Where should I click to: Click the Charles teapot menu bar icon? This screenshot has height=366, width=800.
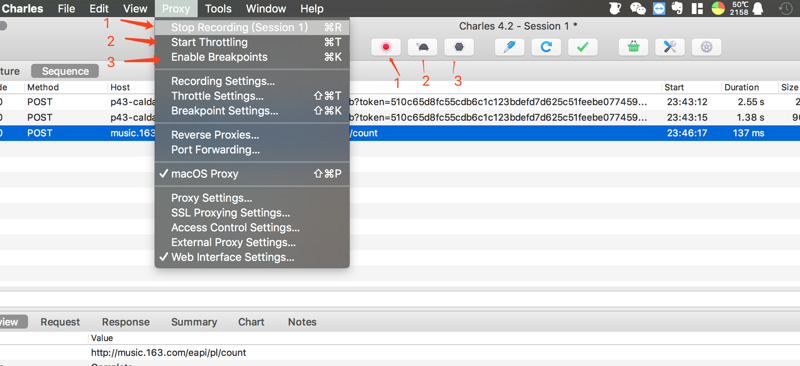click(x=616, y=8)
